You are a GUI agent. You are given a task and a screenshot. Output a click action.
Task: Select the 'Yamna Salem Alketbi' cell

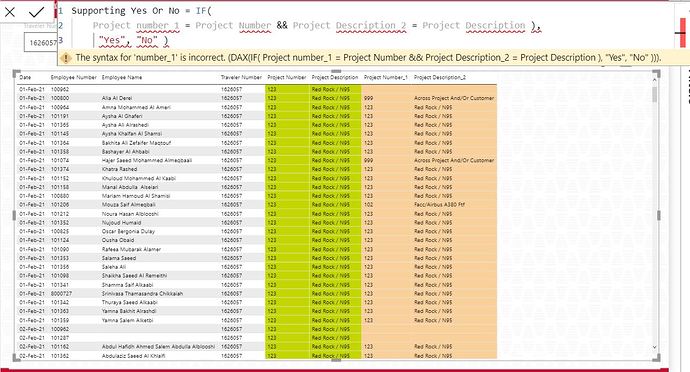tap(127, 320)
